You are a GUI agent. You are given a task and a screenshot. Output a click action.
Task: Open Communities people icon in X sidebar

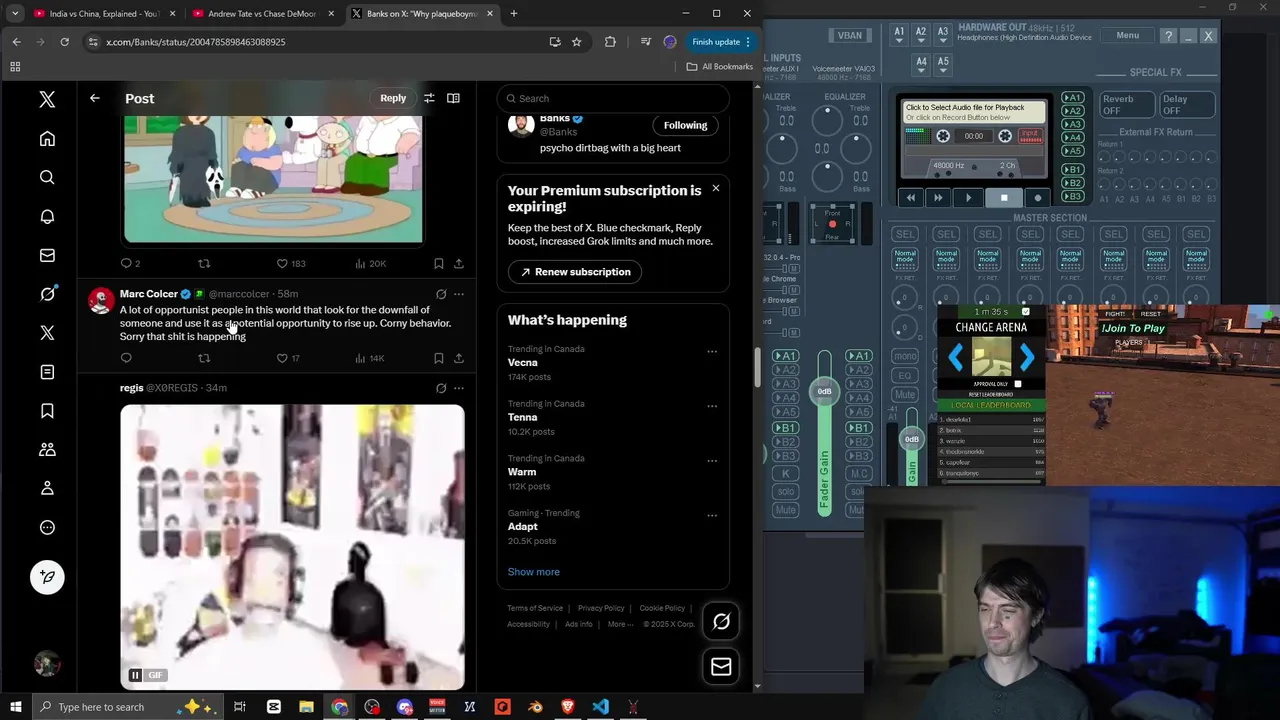47,450
